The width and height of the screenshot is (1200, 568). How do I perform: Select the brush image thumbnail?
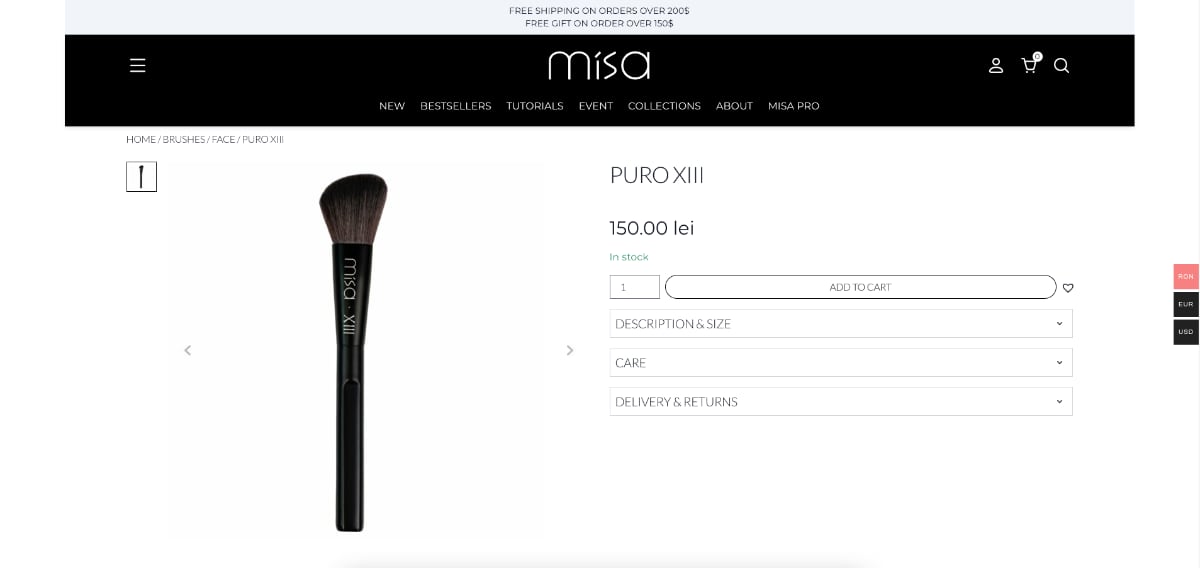tap(141, 177)
